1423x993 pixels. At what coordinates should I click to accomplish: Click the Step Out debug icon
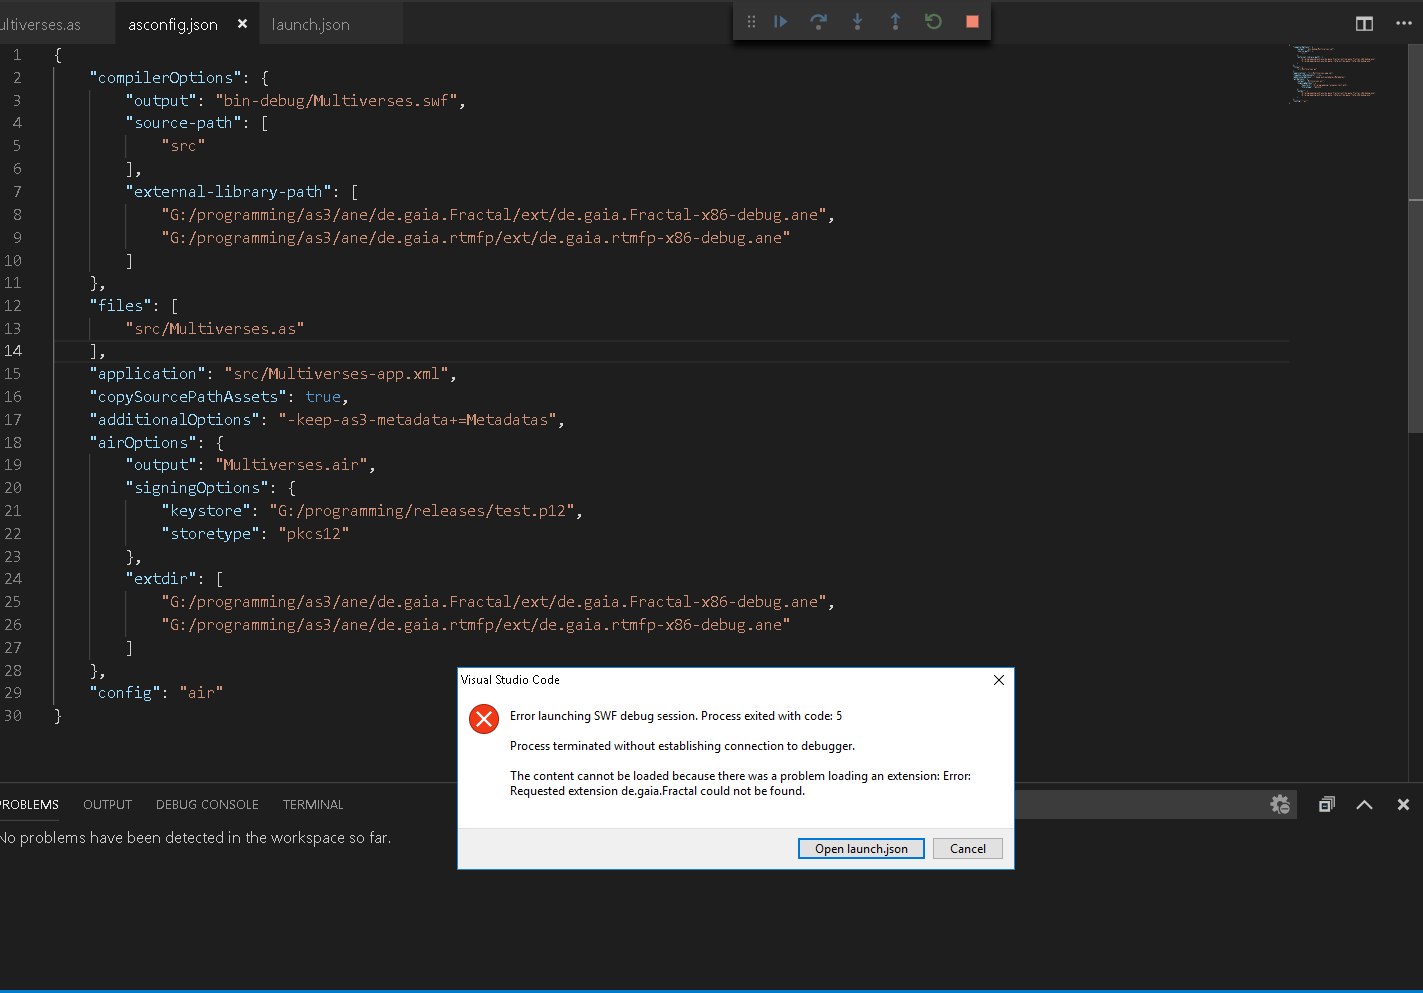895,21
